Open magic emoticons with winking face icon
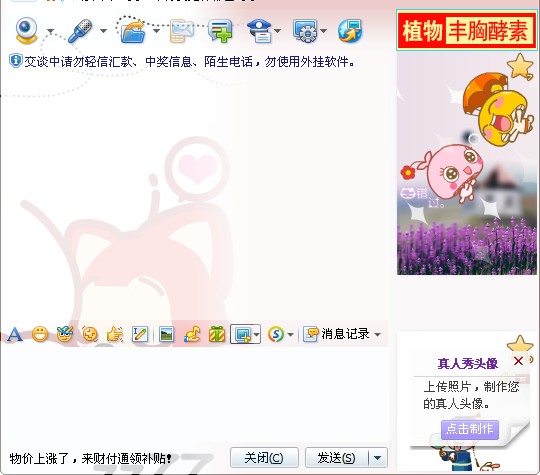Image resolution: width=540 pixels, height=475 pixels. 65,334
